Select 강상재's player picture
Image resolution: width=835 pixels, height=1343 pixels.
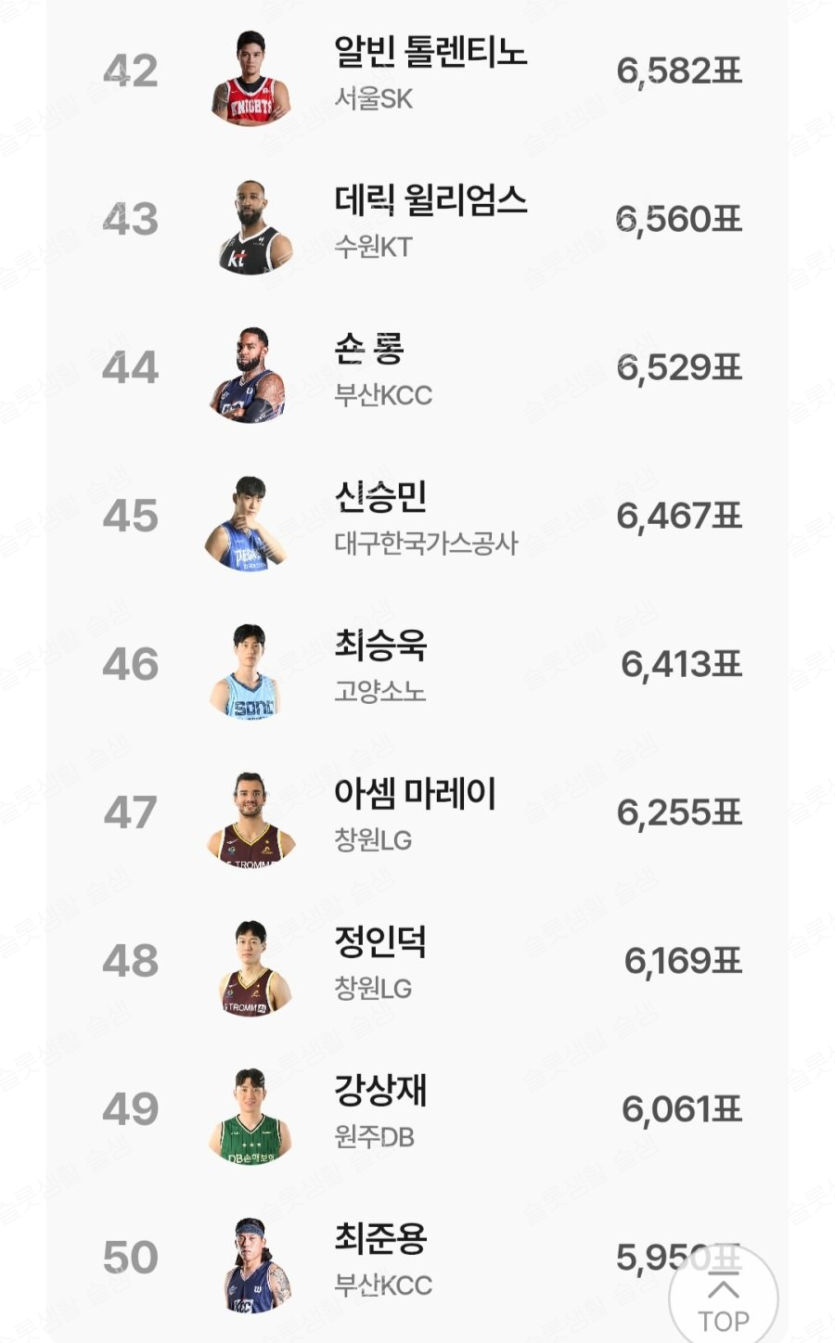point(250,1116)
